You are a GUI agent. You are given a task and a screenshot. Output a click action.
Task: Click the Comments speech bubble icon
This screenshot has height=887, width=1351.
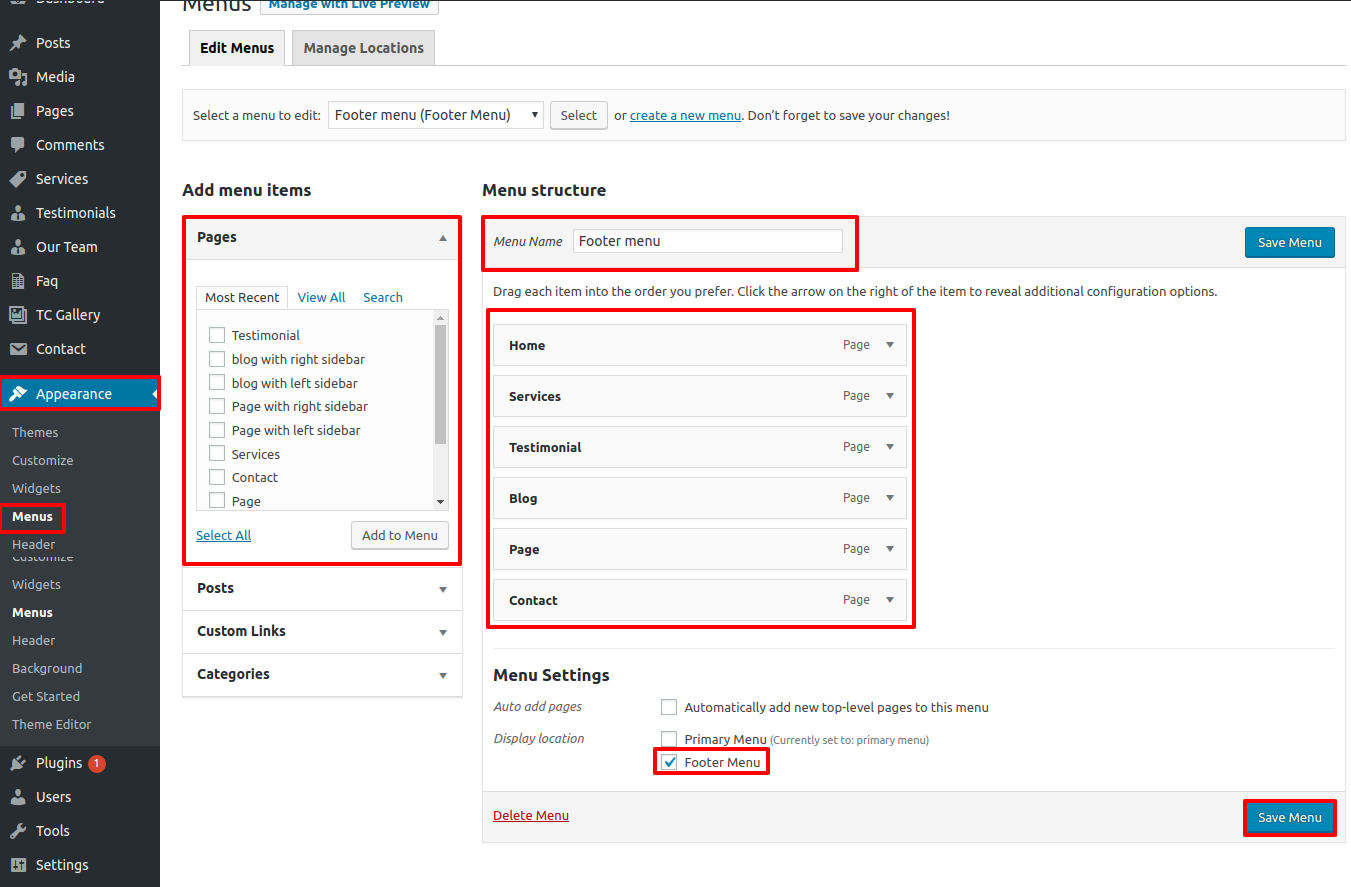click(x=18, y=145)
